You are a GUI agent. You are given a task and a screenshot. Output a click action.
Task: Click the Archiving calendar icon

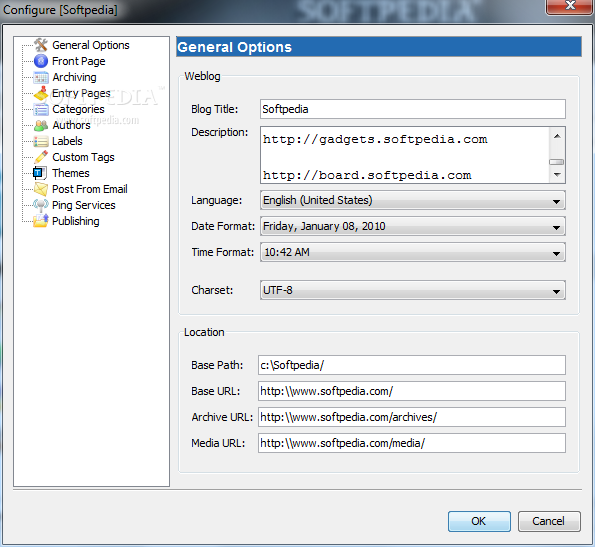point(41,77)
